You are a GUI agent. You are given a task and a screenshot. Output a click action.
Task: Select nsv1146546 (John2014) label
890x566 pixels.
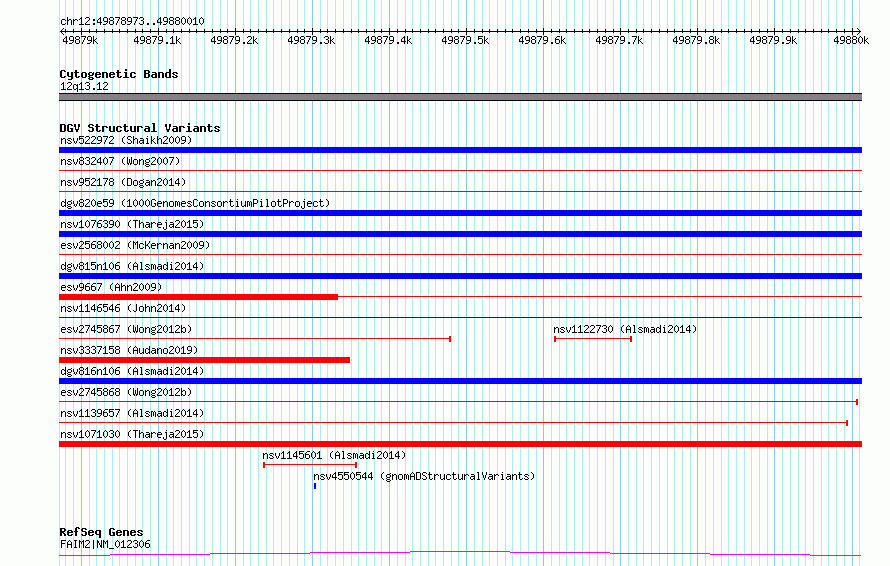123,308
